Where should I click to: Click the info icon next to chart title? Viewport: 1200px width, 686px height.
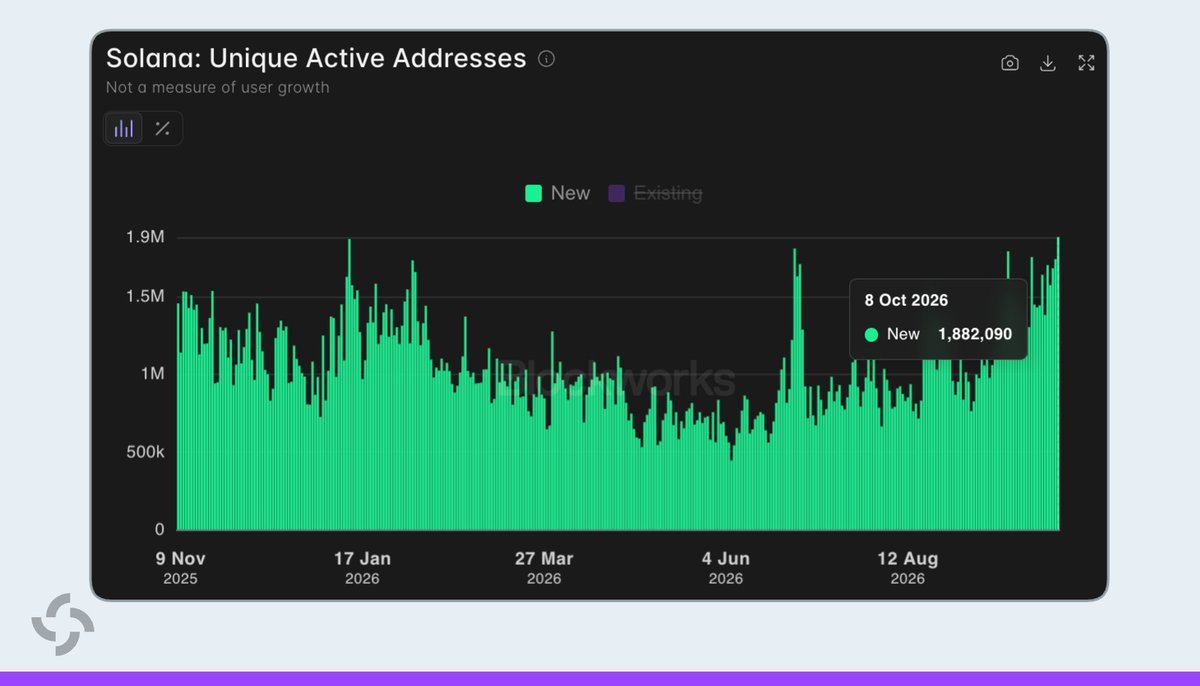point(546,59)
